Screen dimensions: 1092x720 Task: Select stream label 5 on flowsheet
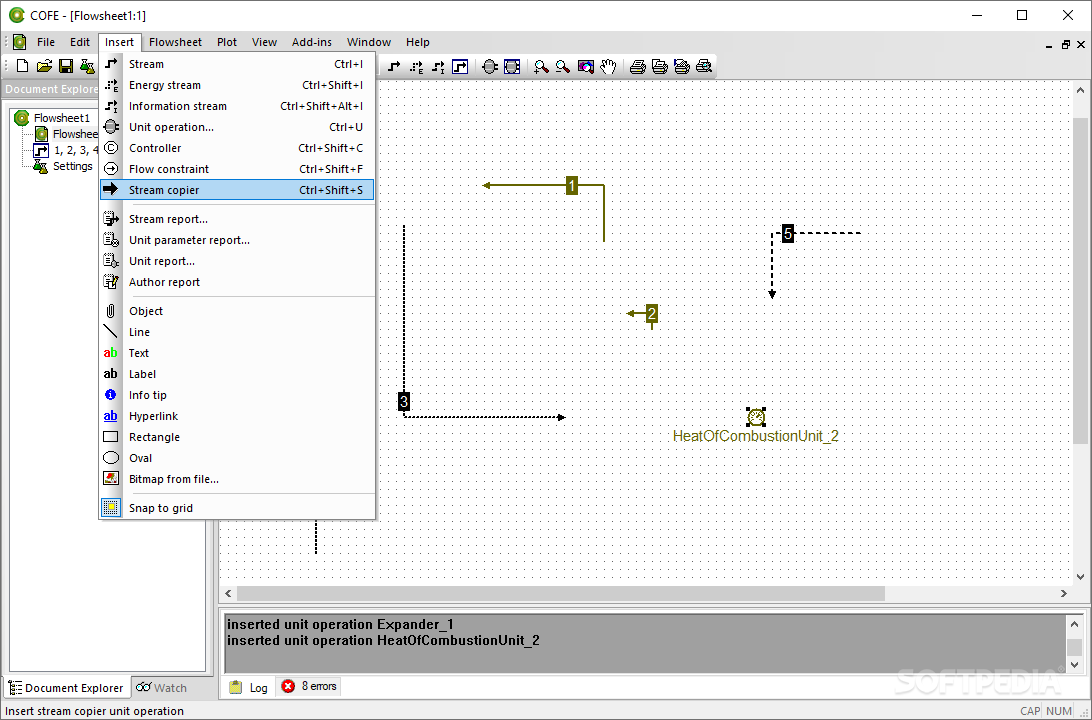[x=788, y=233]
